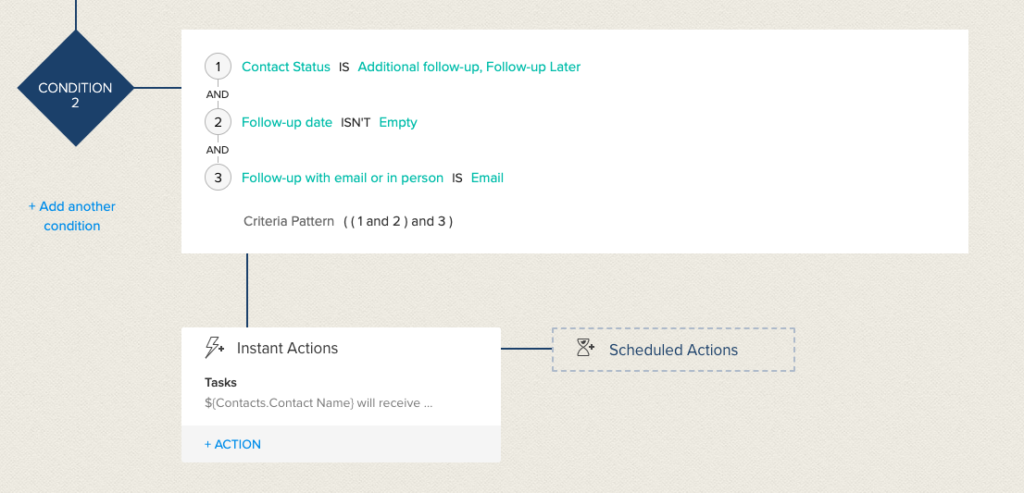This screenshot has width=1024, height=493.
Task: Select the Follow-up date field
Action: 287,122
